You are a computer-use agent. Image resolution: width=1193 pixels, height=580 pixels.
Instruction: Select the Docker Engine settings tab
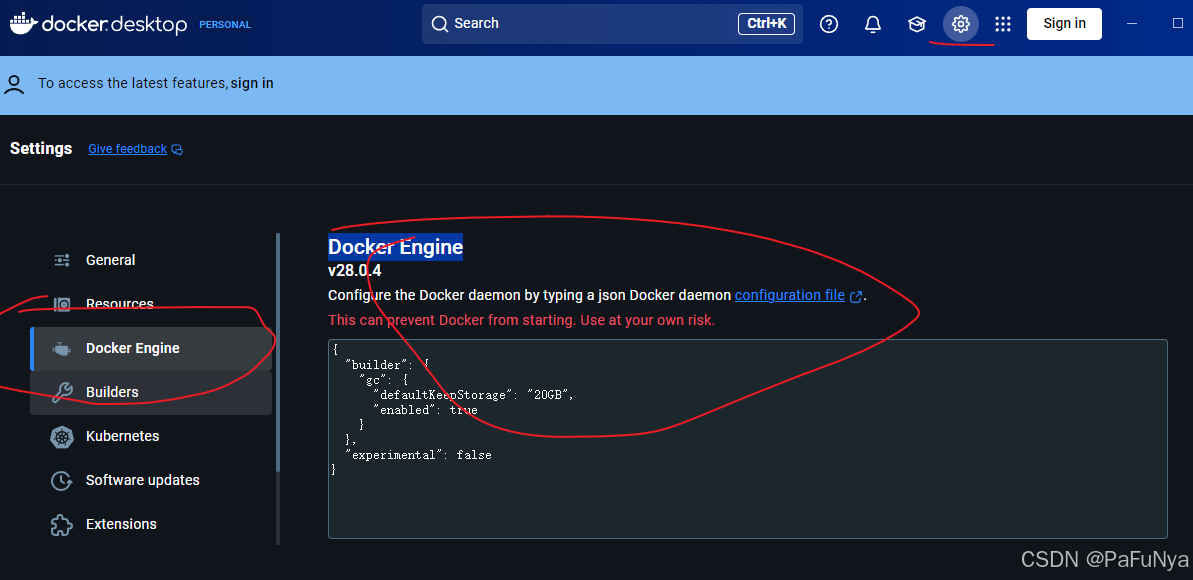[151, 349]
